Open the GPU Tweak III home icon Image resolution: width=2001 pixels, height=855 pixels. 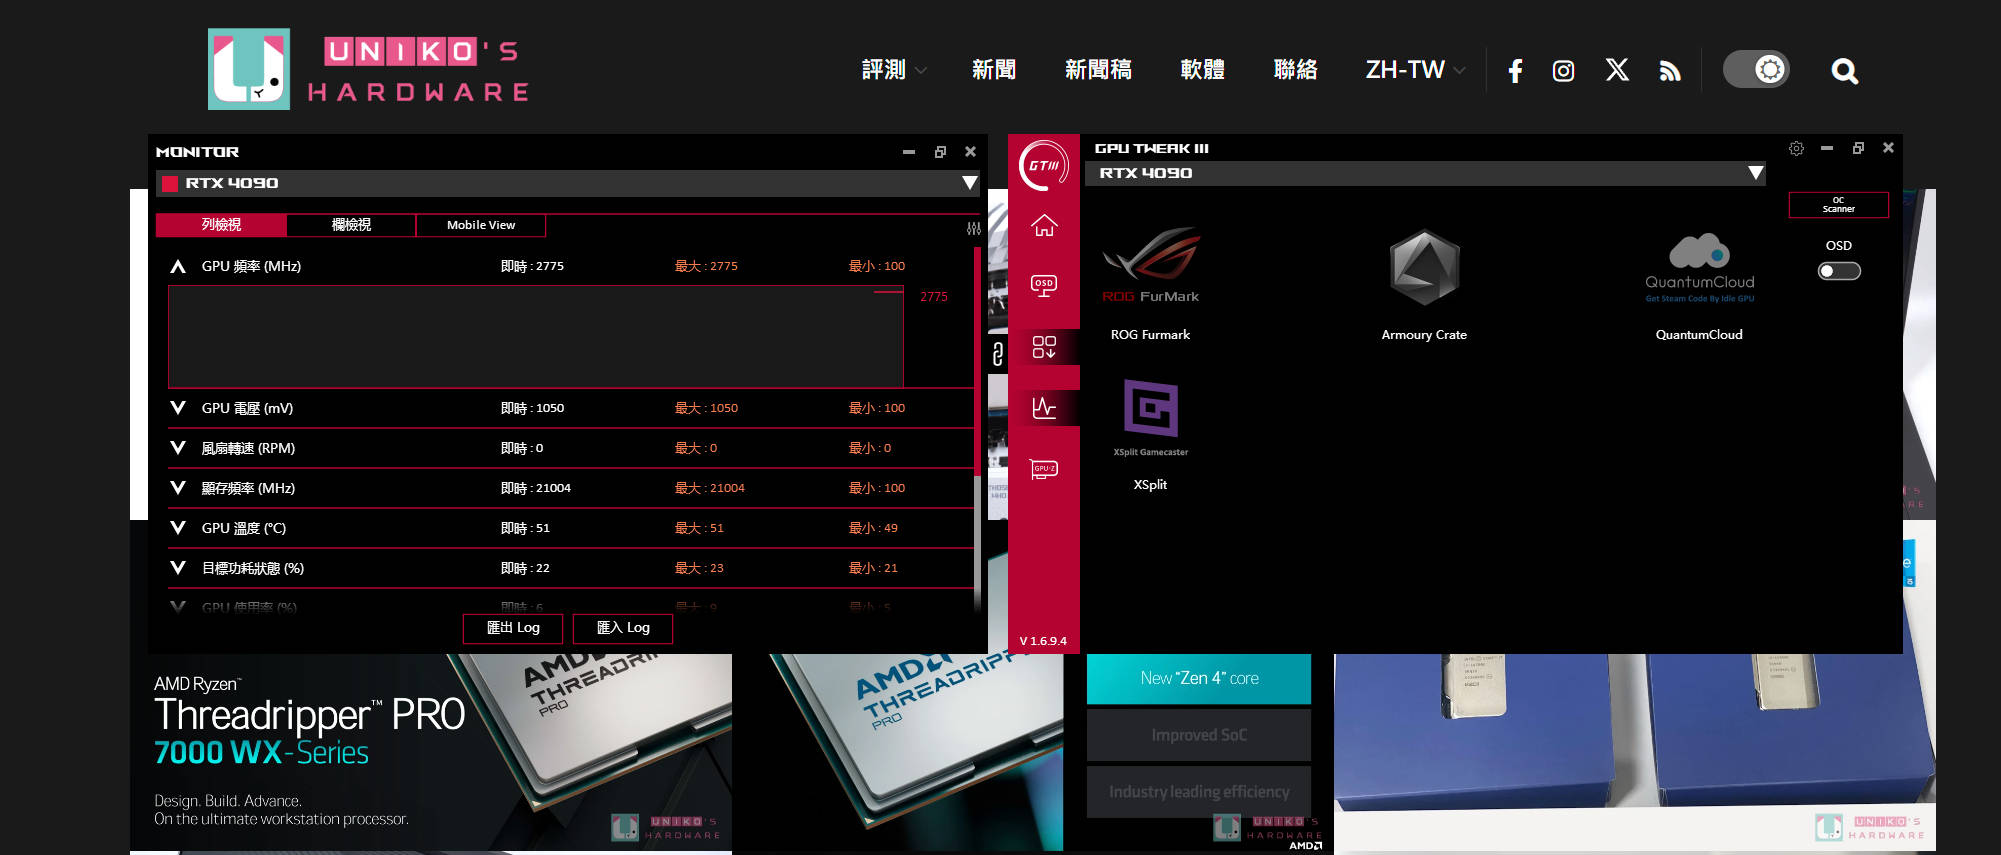tap(1044, 226)
